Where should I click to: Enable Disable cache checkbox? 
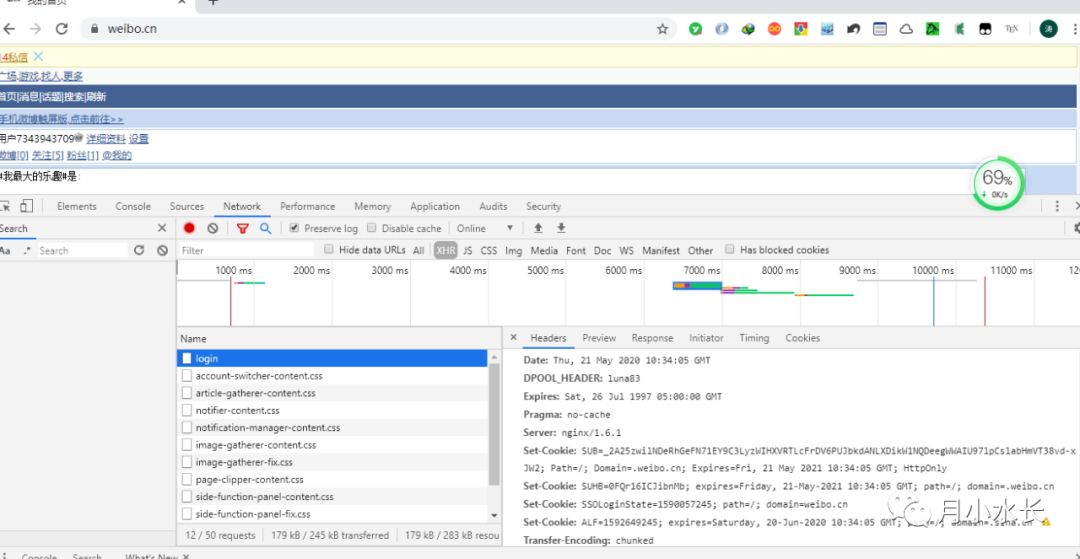[372, 228]
